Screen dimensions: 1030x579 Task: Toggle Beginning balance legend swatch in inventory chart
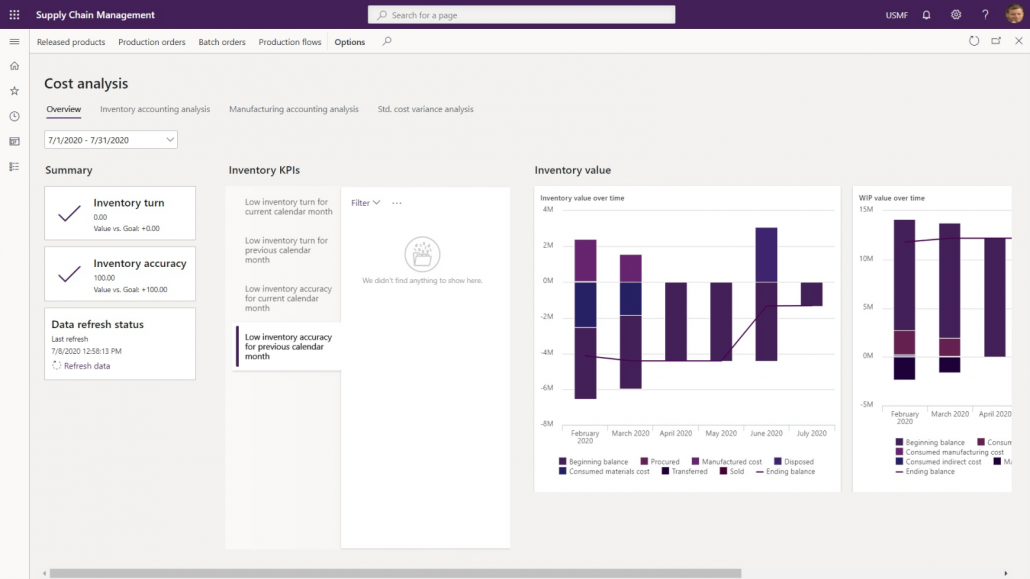(x=563, y=462)
